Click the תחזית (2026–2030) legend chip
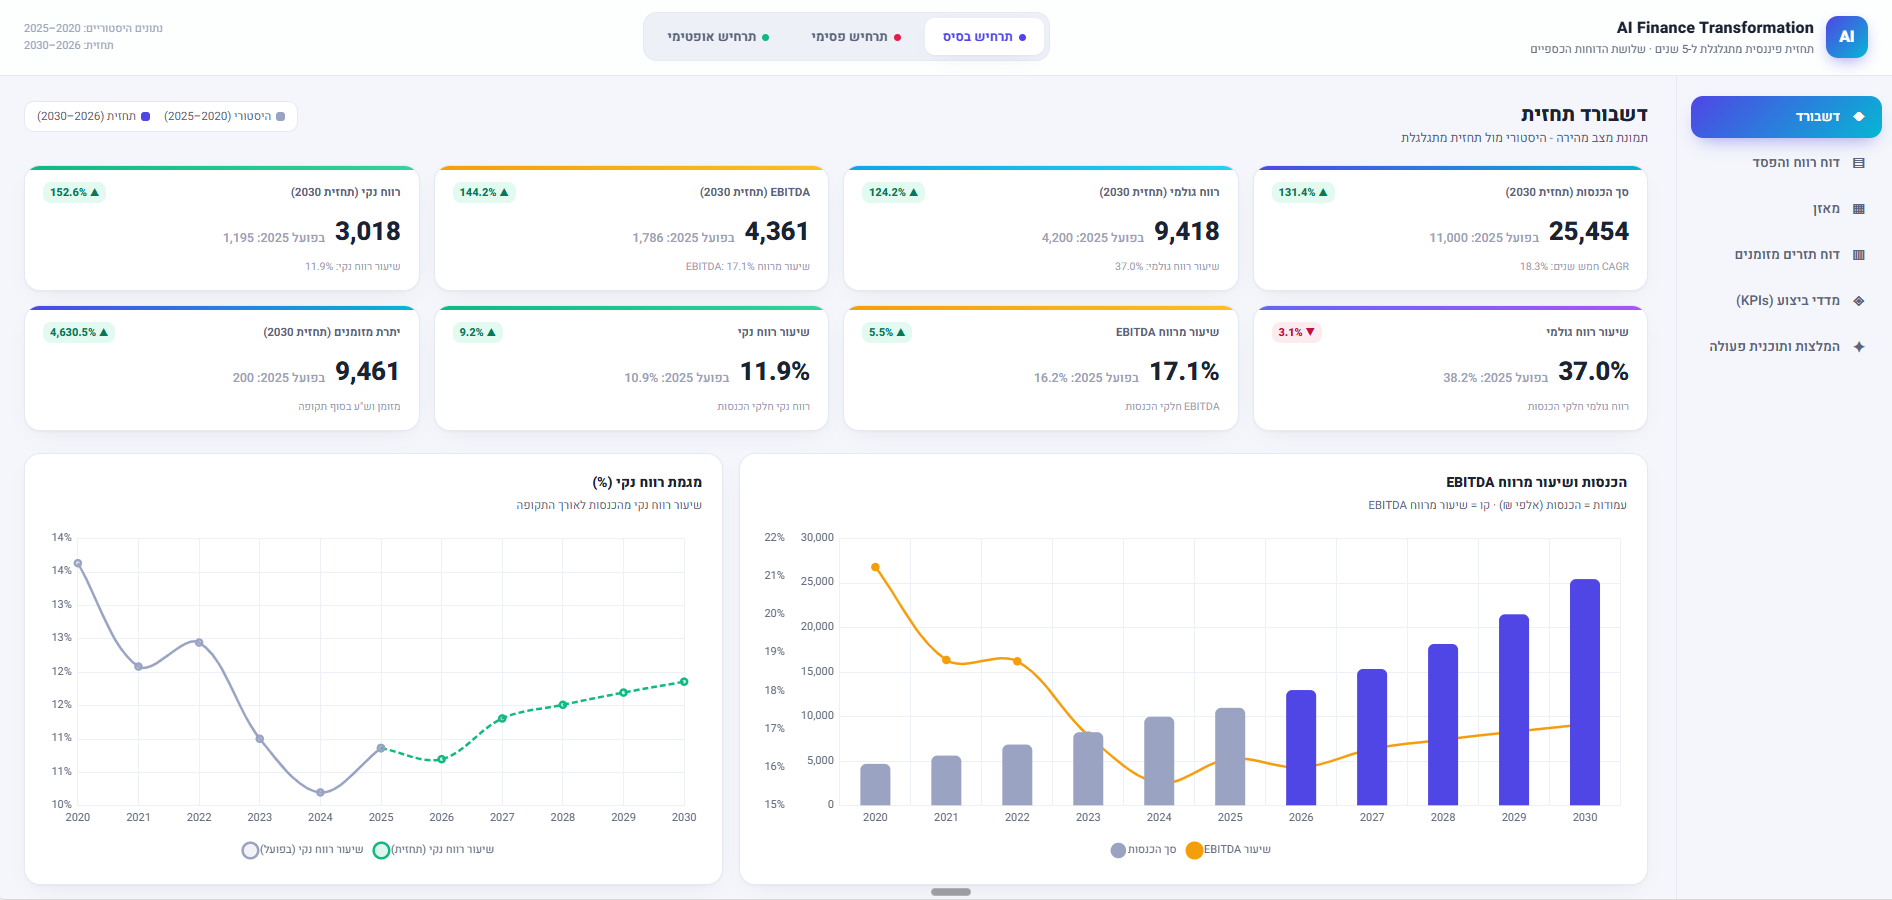Image resolution: width=1892 pixels, height=900 pixels. click(x=93, y=116)
